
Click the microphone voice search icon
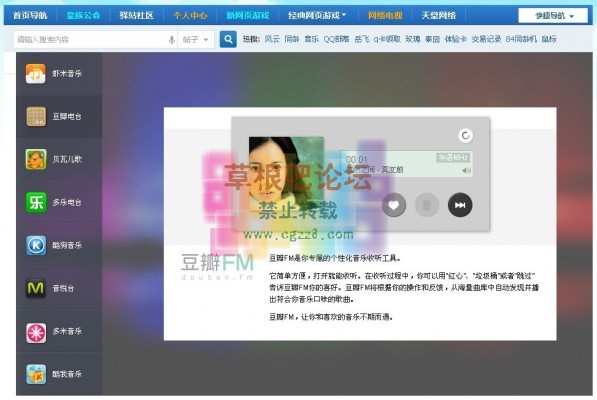tap(172, 40)
